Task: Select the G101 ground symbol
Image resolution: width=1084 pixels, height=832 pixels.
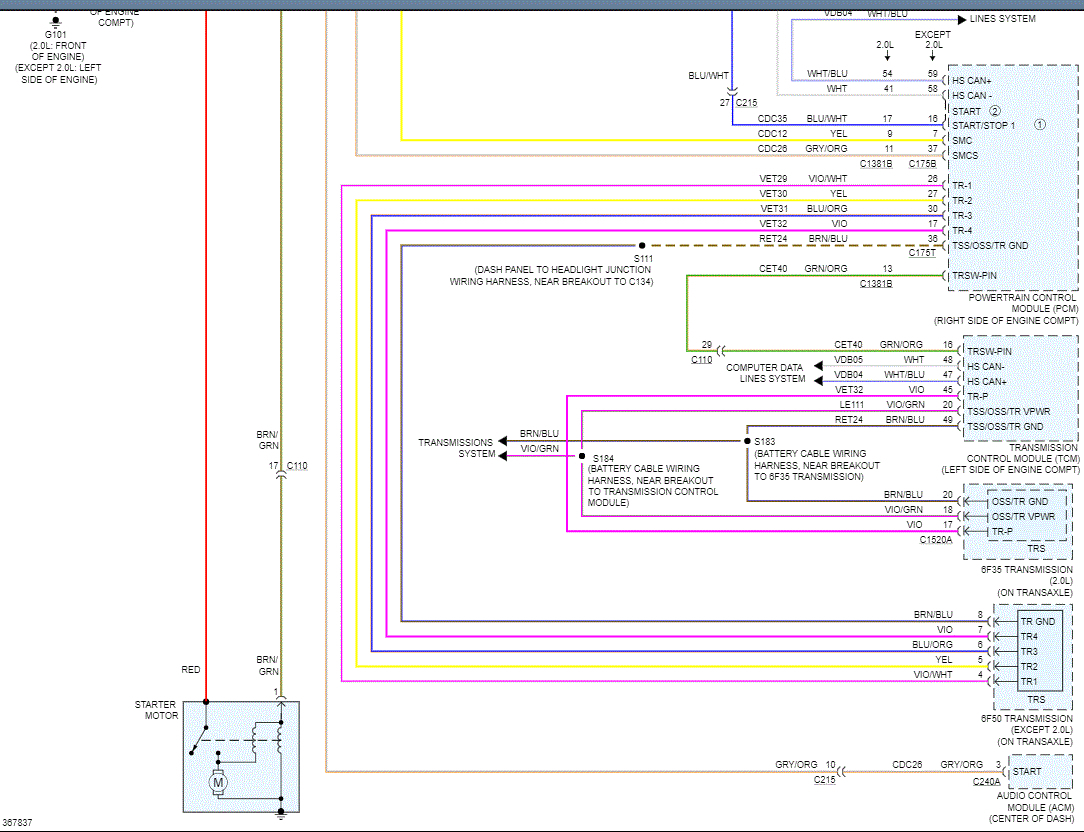Action: pyautogui.click(x=55, y=21)
